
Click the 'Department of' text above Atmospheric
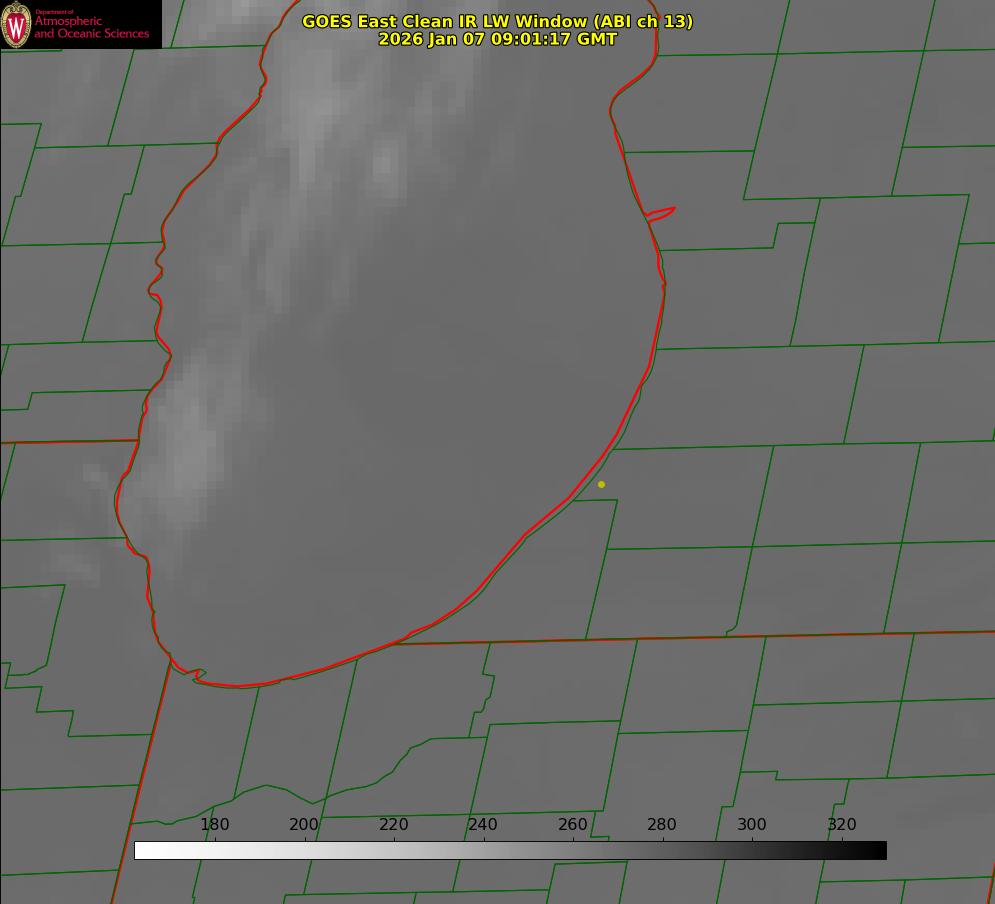pos(47,12)
